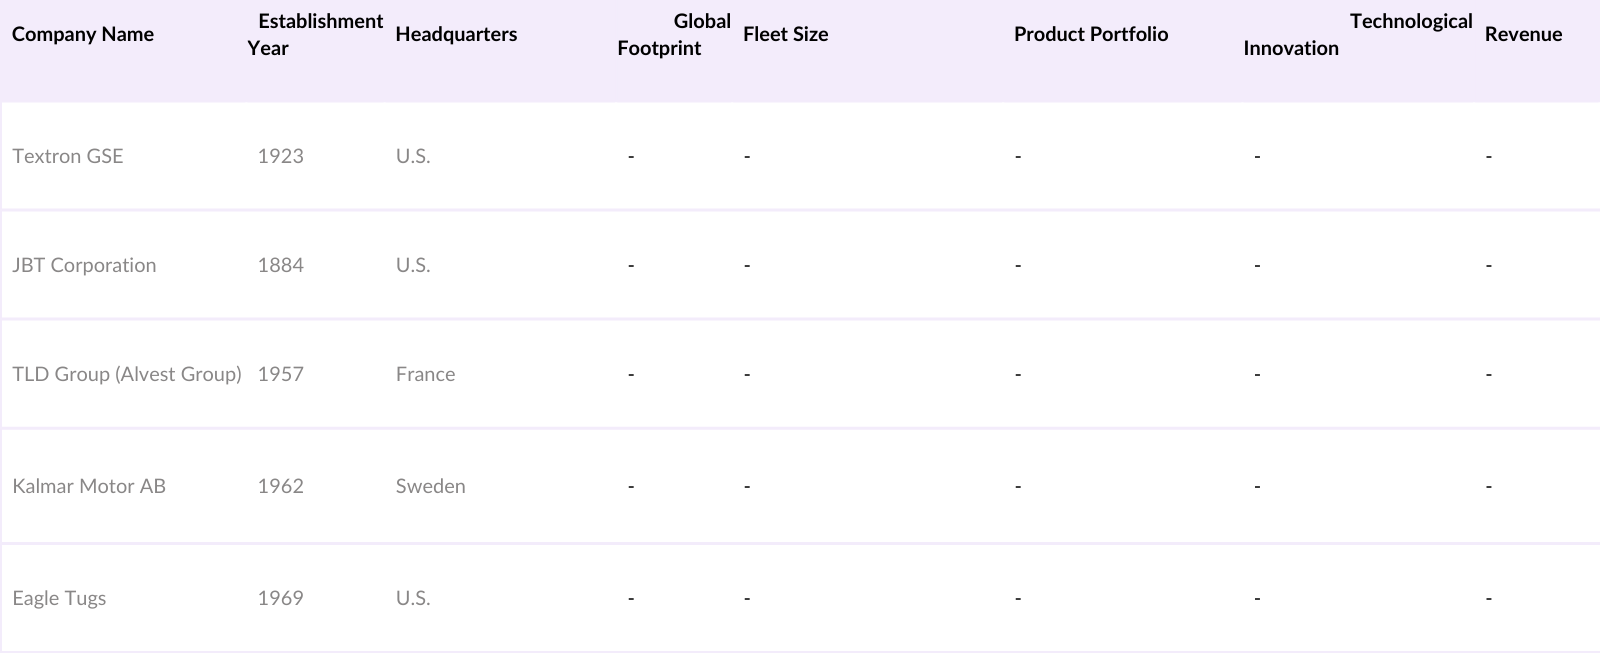Select the Kalmar Motor AB cell
The height and width of the screenshot is (653, 1600).
(x=89, y=486)
